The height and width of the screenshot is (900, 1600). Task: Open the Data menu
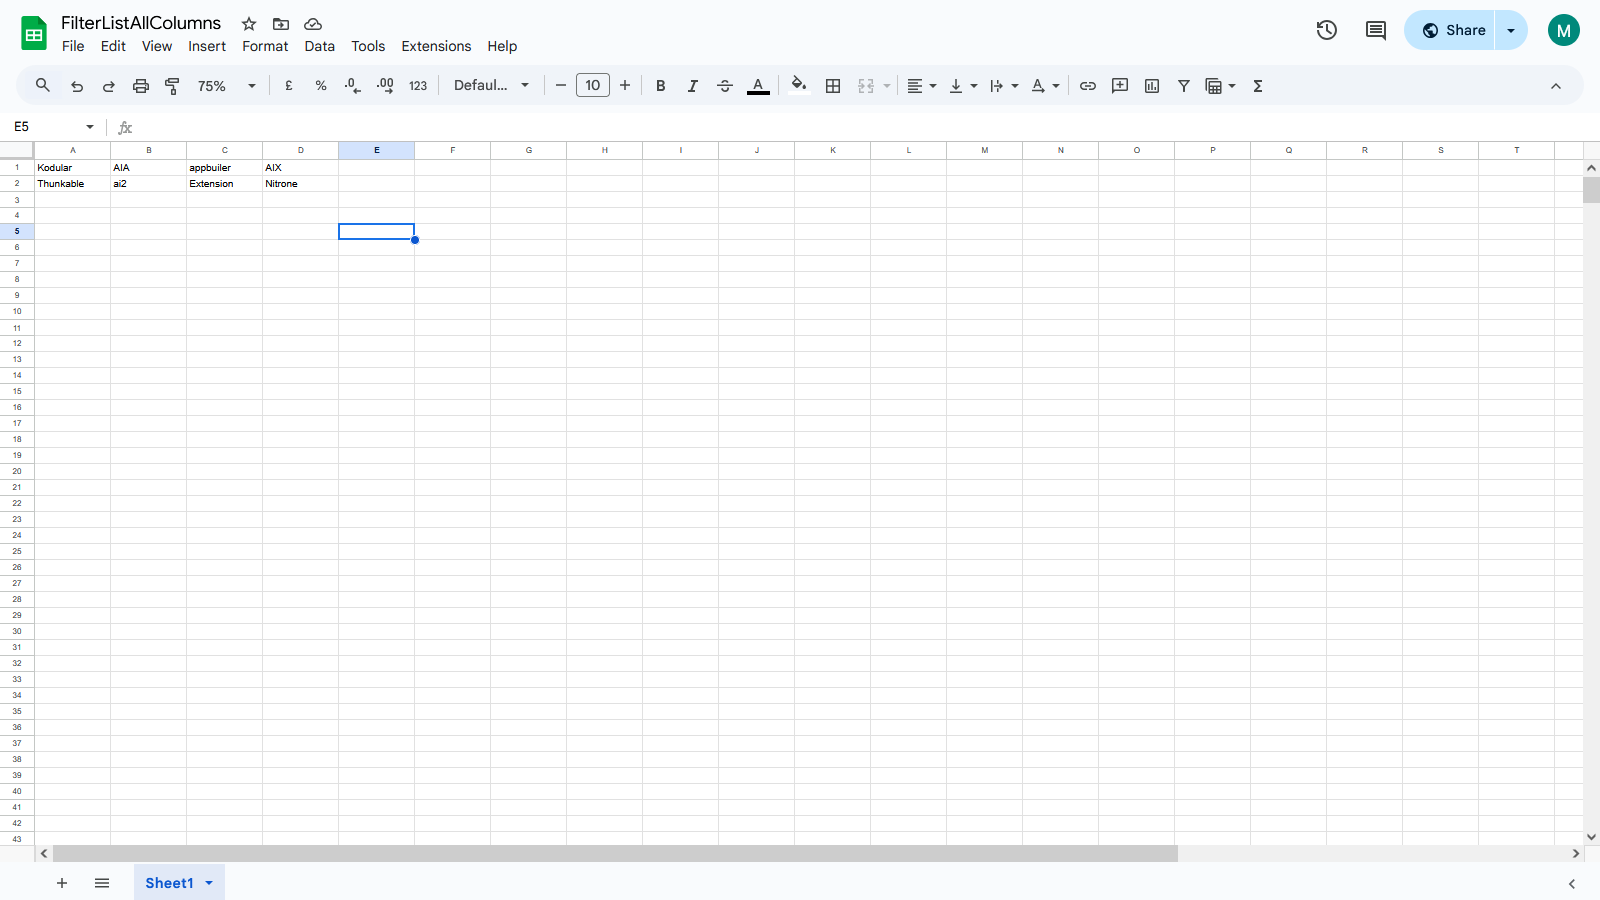coord(320,46)
